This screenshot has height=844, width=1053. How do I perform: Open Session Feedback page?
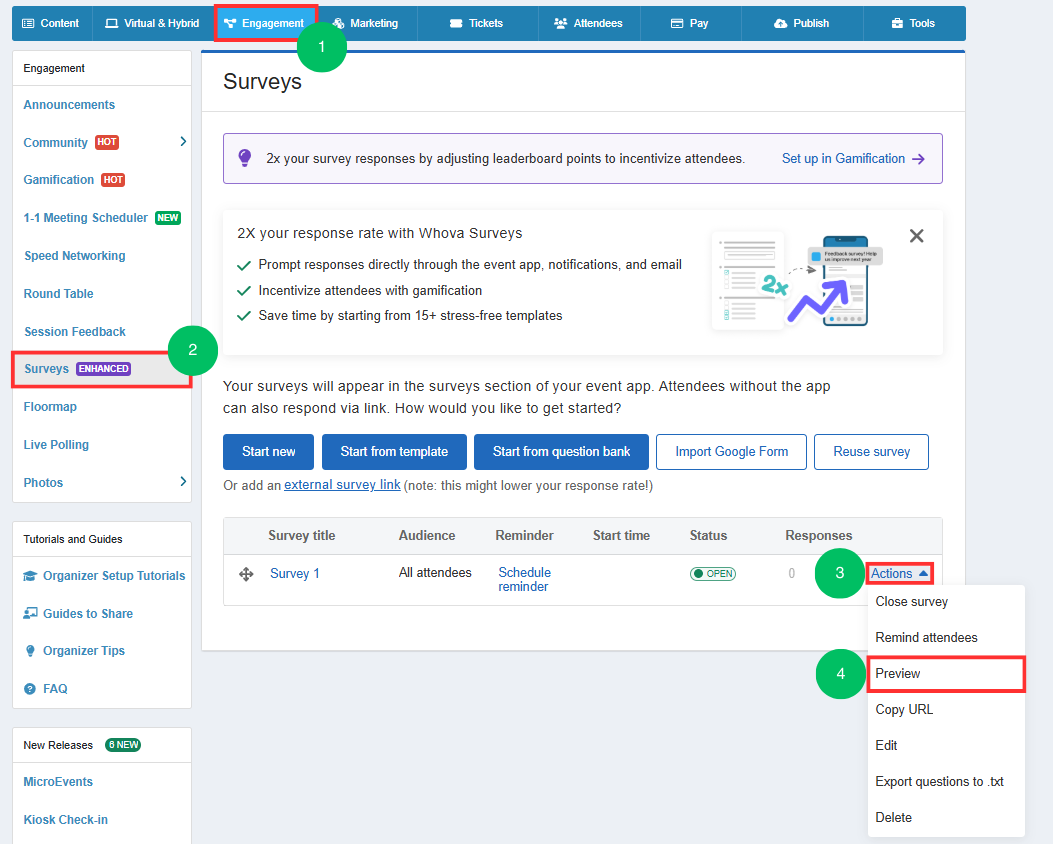(x=75, y=332)
